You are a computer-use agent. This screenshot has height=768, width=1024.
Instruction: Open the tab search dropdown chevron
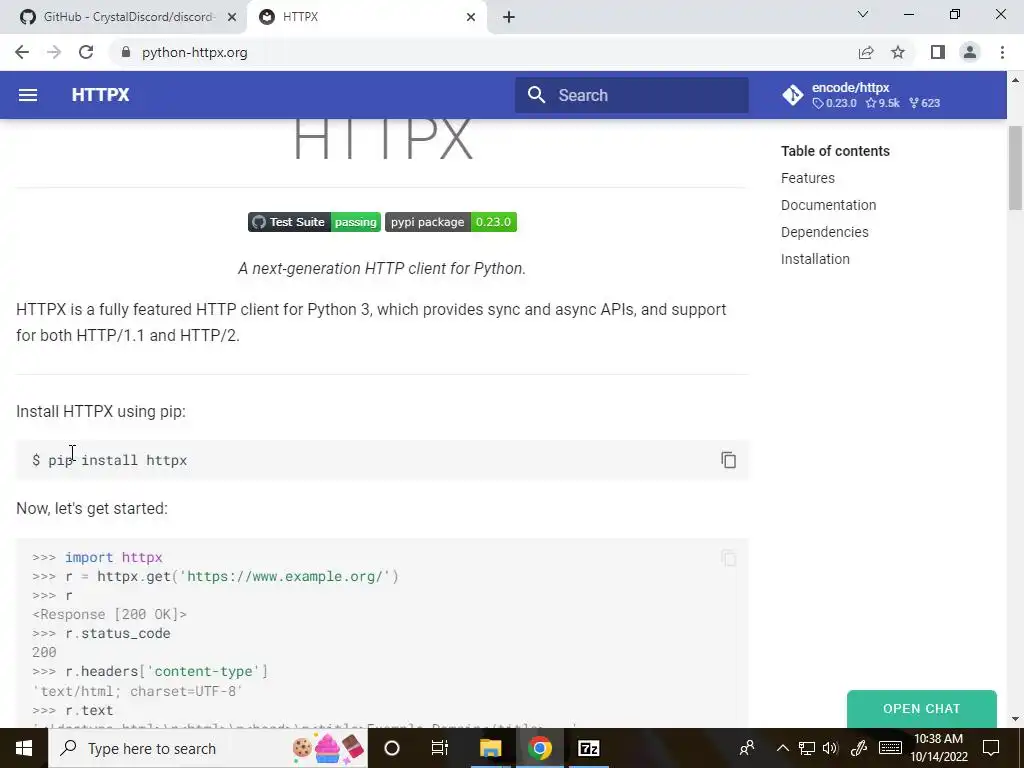(x=863, y=14)
